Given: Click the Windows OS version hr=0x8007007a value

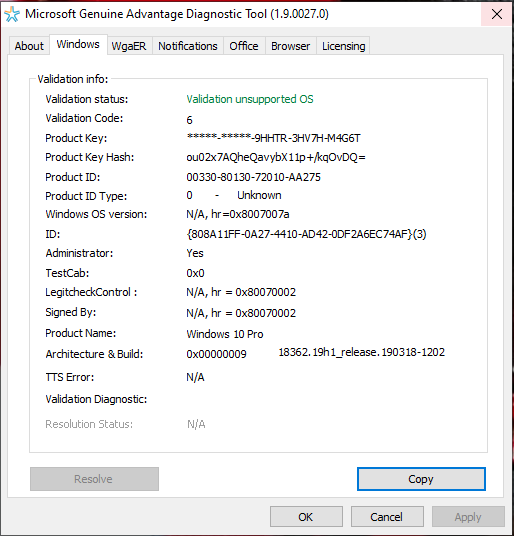Looking at the screenshot, I should [x=238, y=214].
